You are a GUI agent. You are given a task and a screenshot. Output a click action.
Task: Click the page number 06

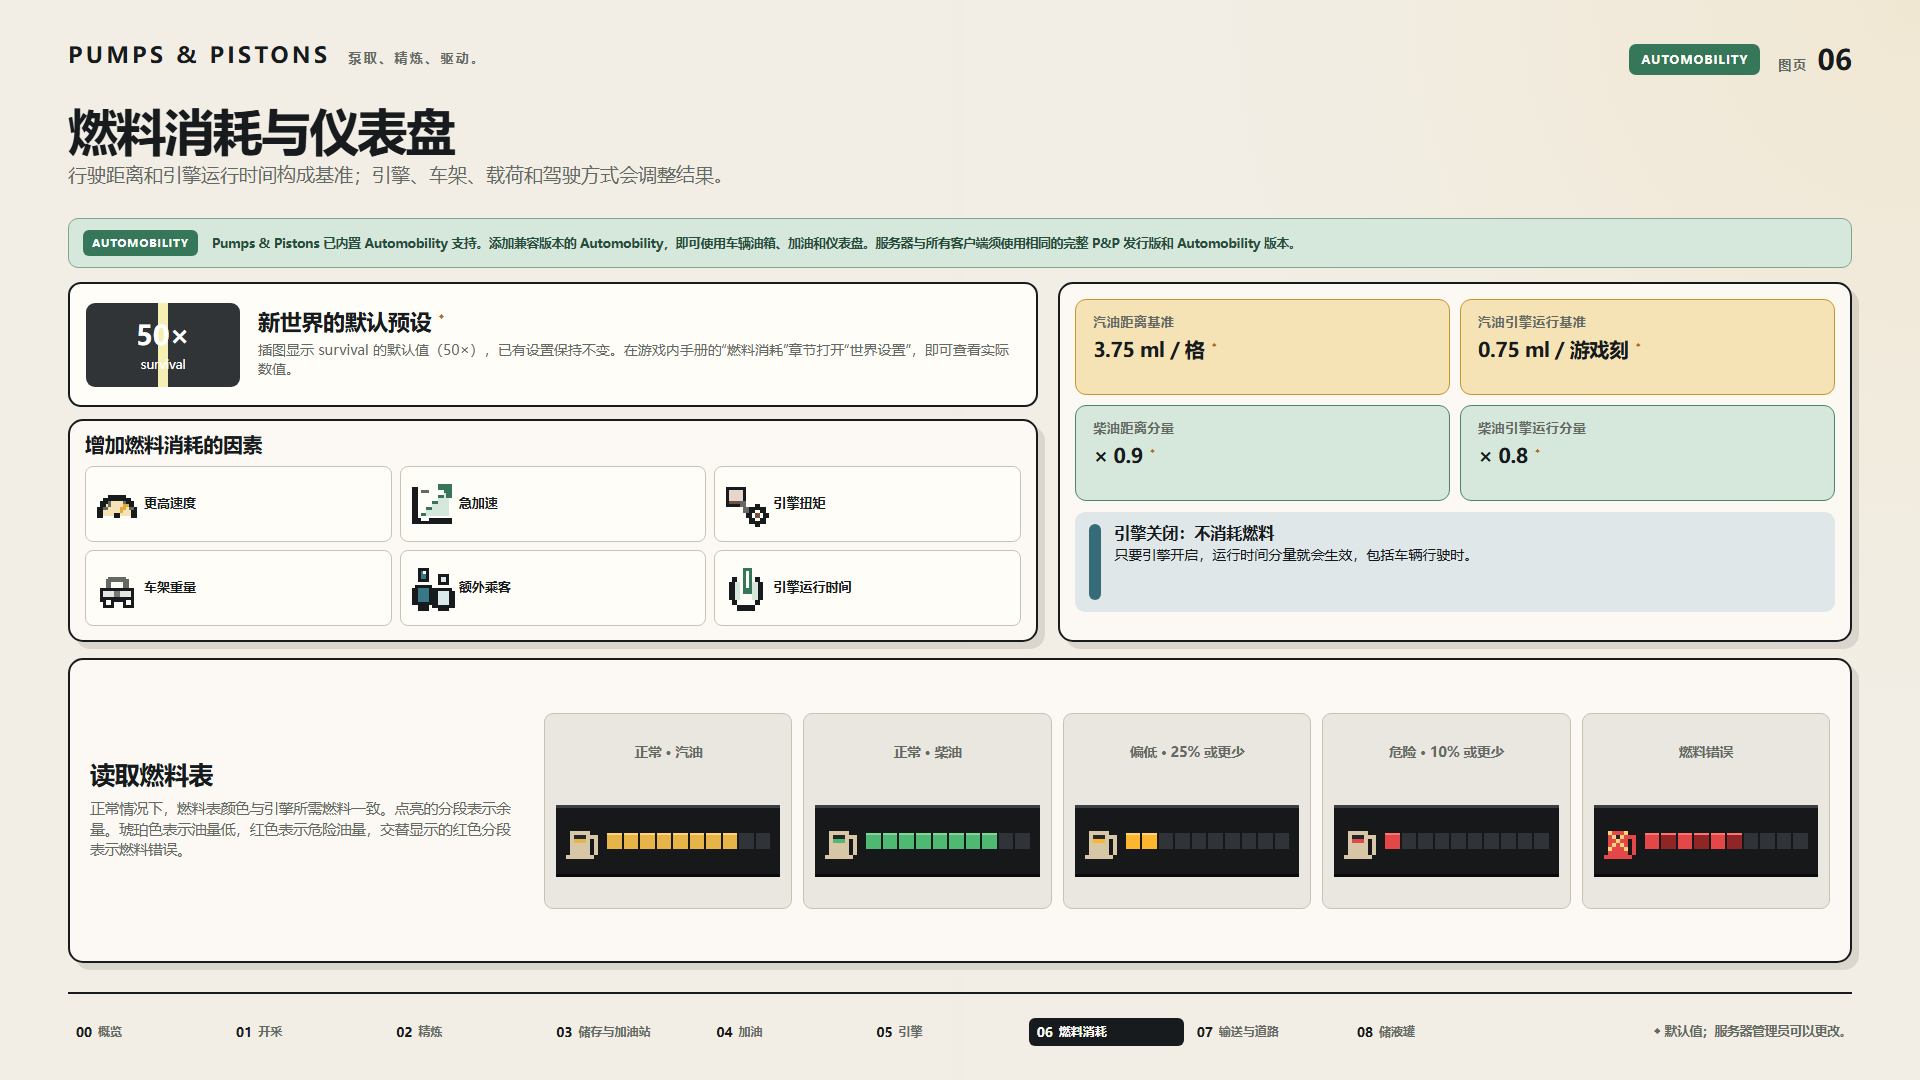(1835, 60)
